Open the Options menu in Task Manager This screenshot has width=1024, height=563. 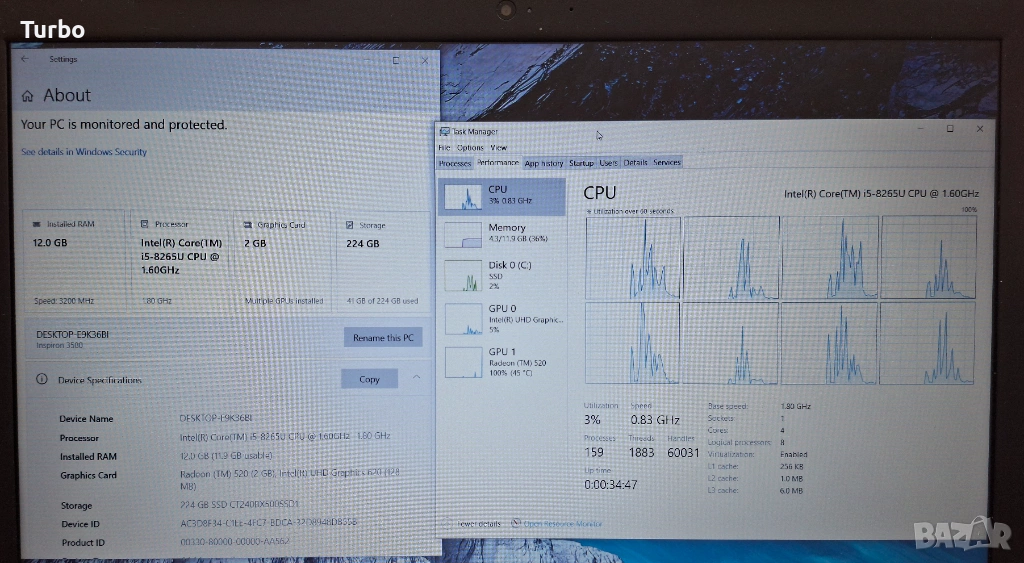click(x=470, y=148)
